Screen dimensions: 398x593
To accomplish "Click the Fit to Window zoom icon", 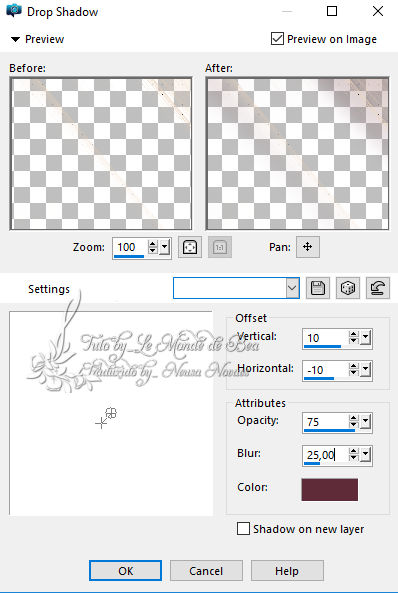I will point(190,247).
